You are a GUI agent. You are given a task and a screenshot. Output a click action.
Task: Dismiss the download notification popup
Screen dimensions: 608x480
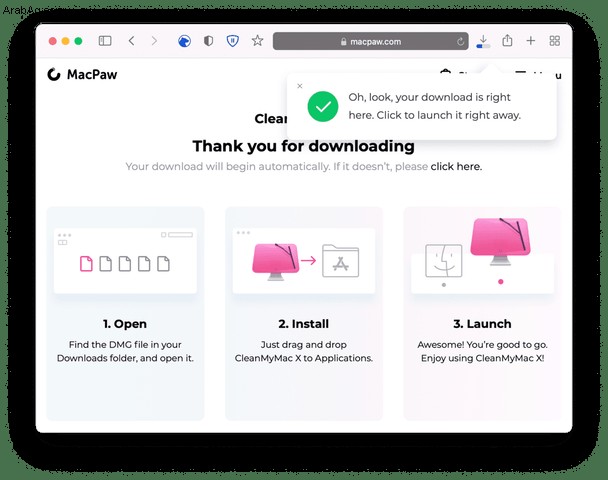[299, 86]
